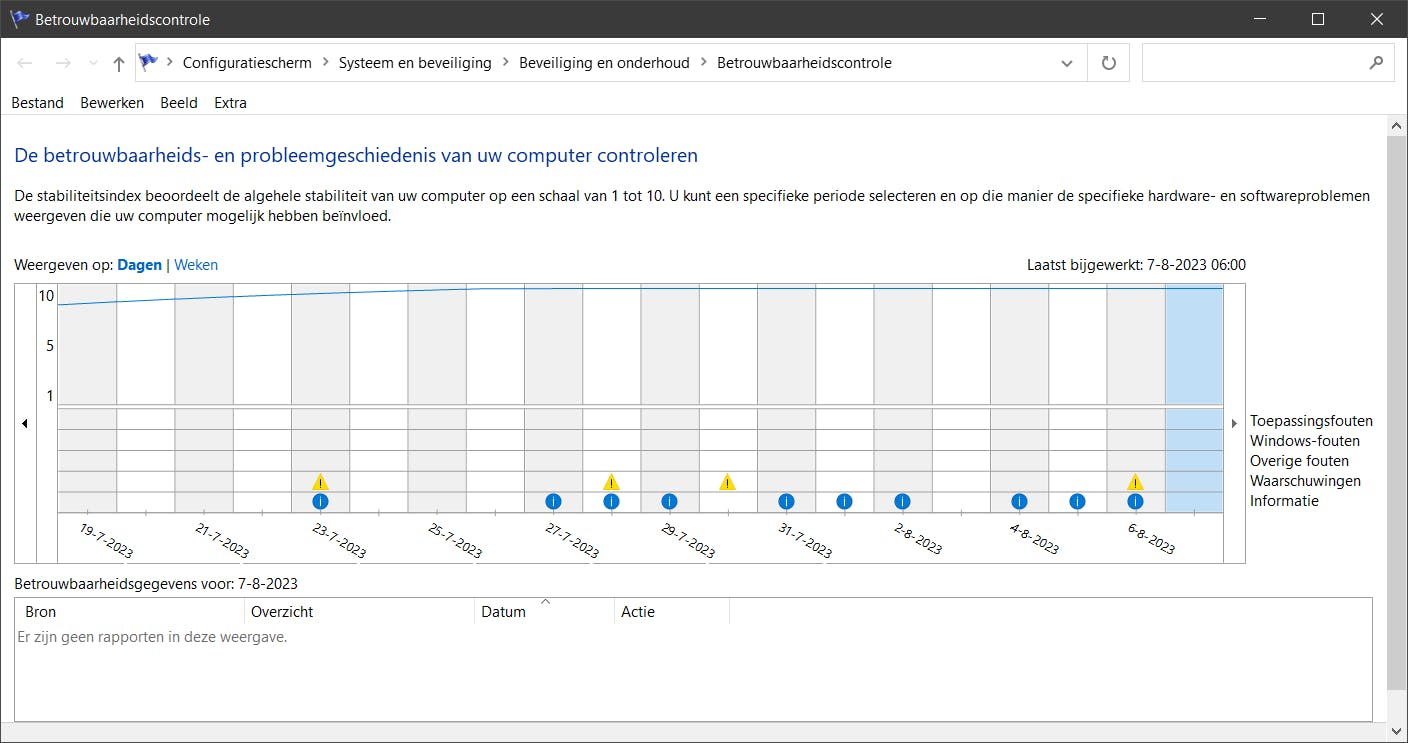Select the information icon for 2-8-2023
Image resolution: width=1408 pixels, height=743 pixels.
click(x=902, y=502)
